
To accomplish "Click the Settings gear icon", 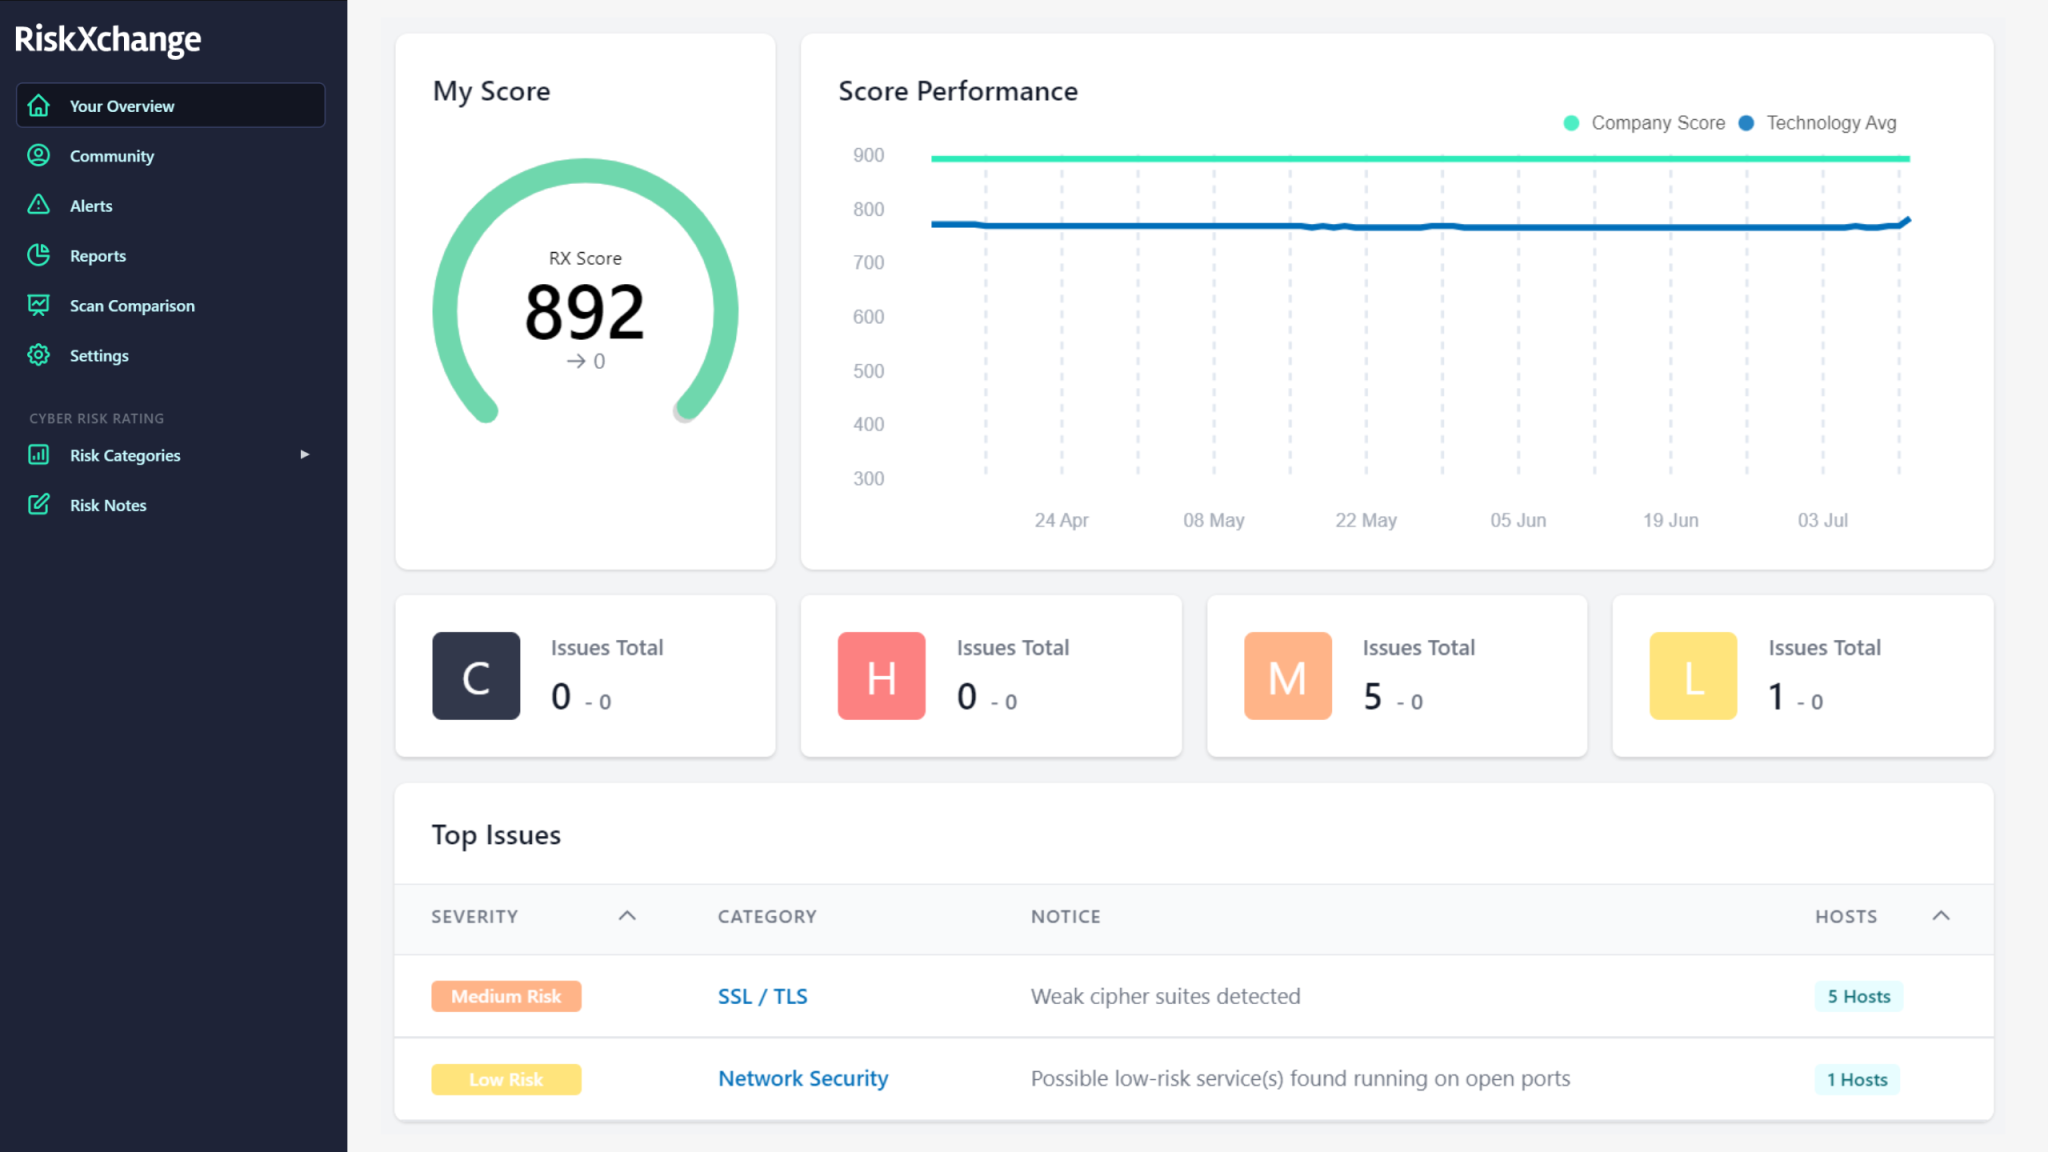I will coord(39,355).
